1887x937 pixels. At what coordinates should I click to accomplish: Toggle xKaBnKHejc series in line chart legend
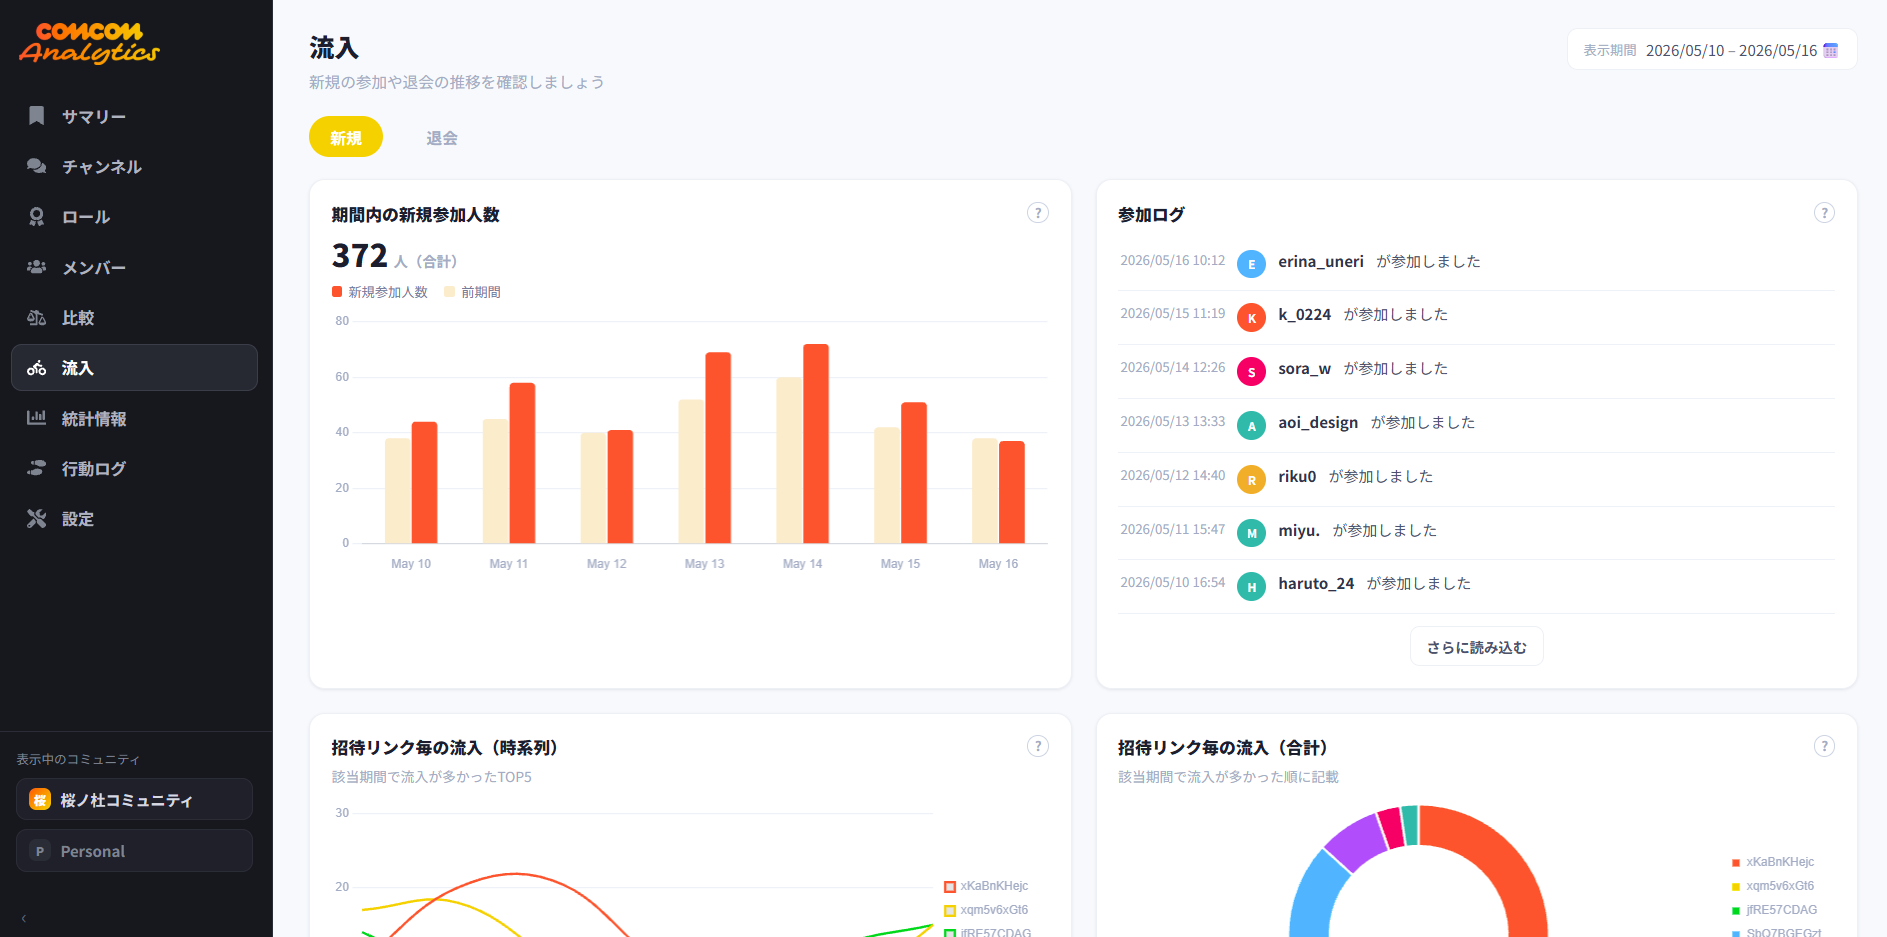[986, 886]
